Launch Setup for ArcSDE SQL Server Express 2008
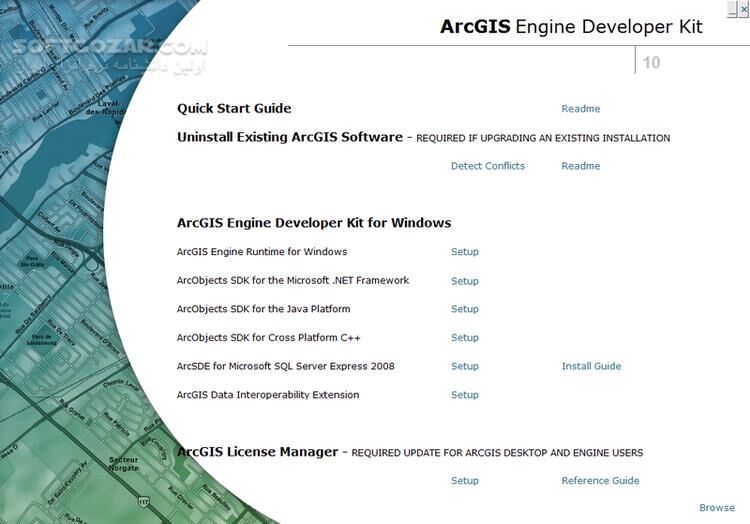The height and width of the screenshot is (524, 750). pos(464,366)
